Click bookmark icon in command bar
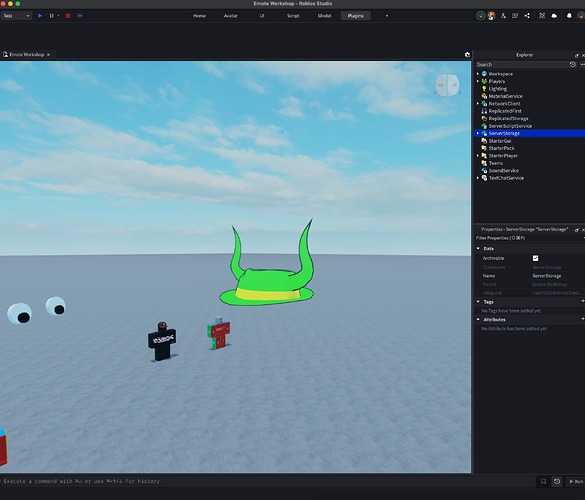Viewport: 585px width, 500px height. (543, 481)
